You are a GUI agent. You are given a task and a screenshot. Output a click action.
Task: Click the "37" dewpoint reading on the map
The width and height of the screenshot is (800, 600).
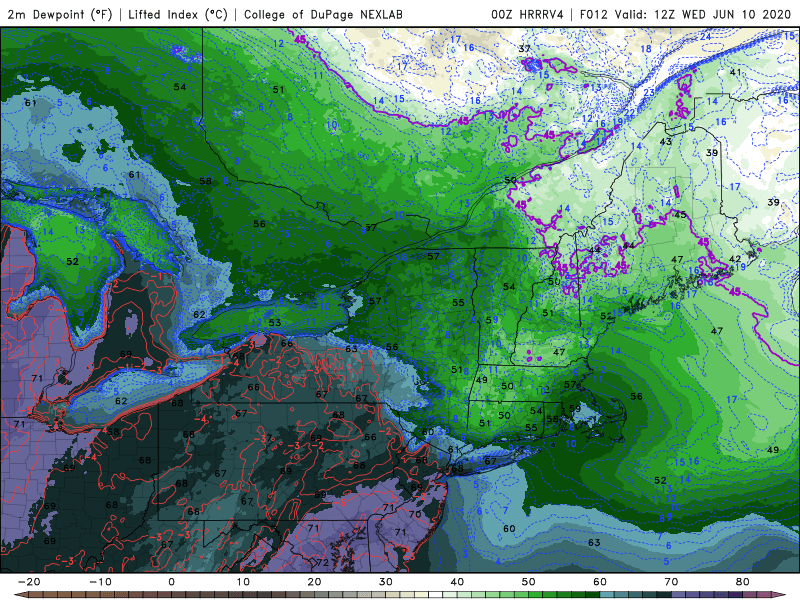click(524, 49)
